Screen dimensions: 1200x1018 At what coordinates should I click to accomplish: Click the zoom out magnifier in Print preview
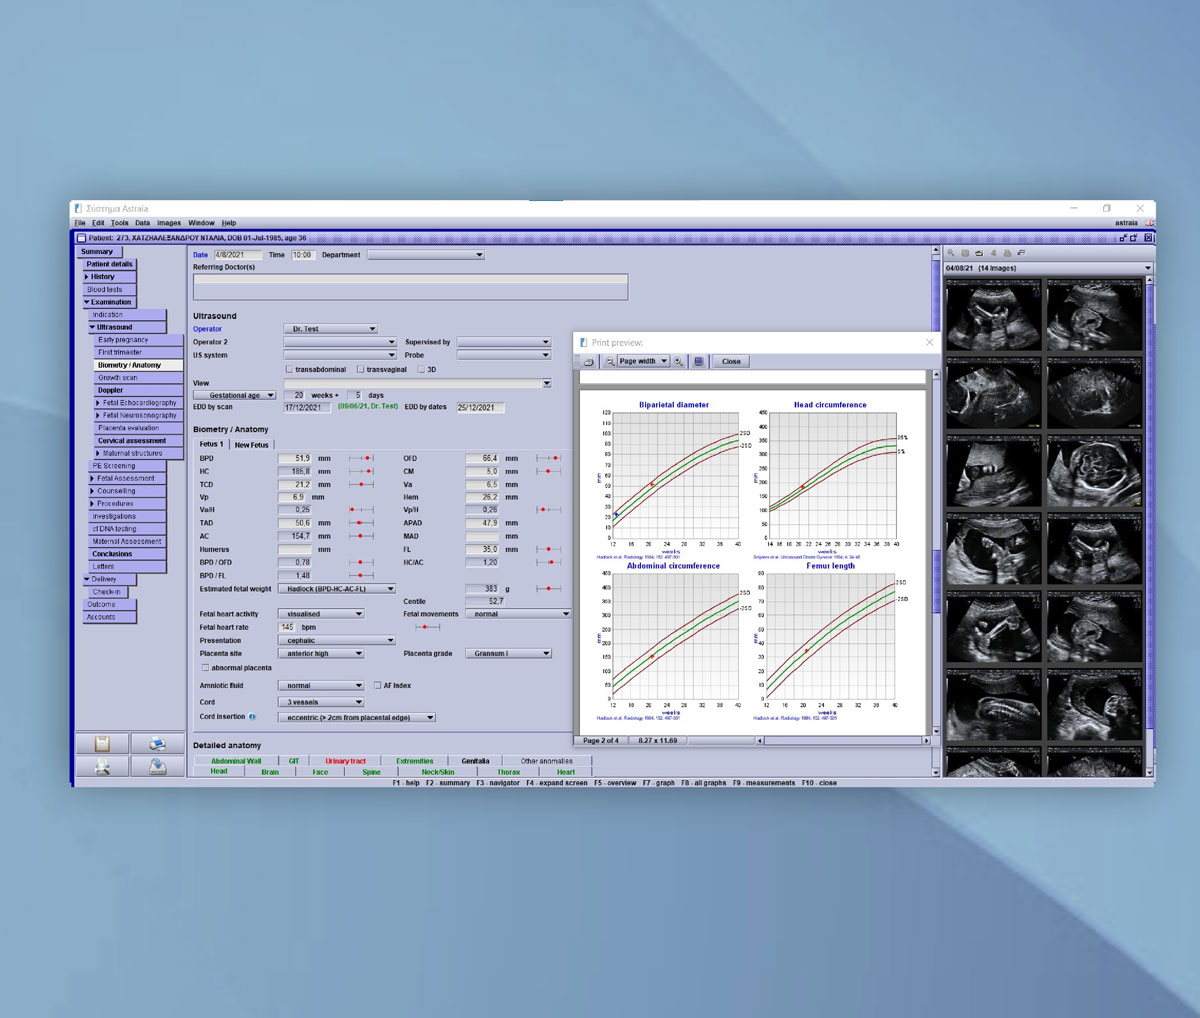(x=610, y=361)
